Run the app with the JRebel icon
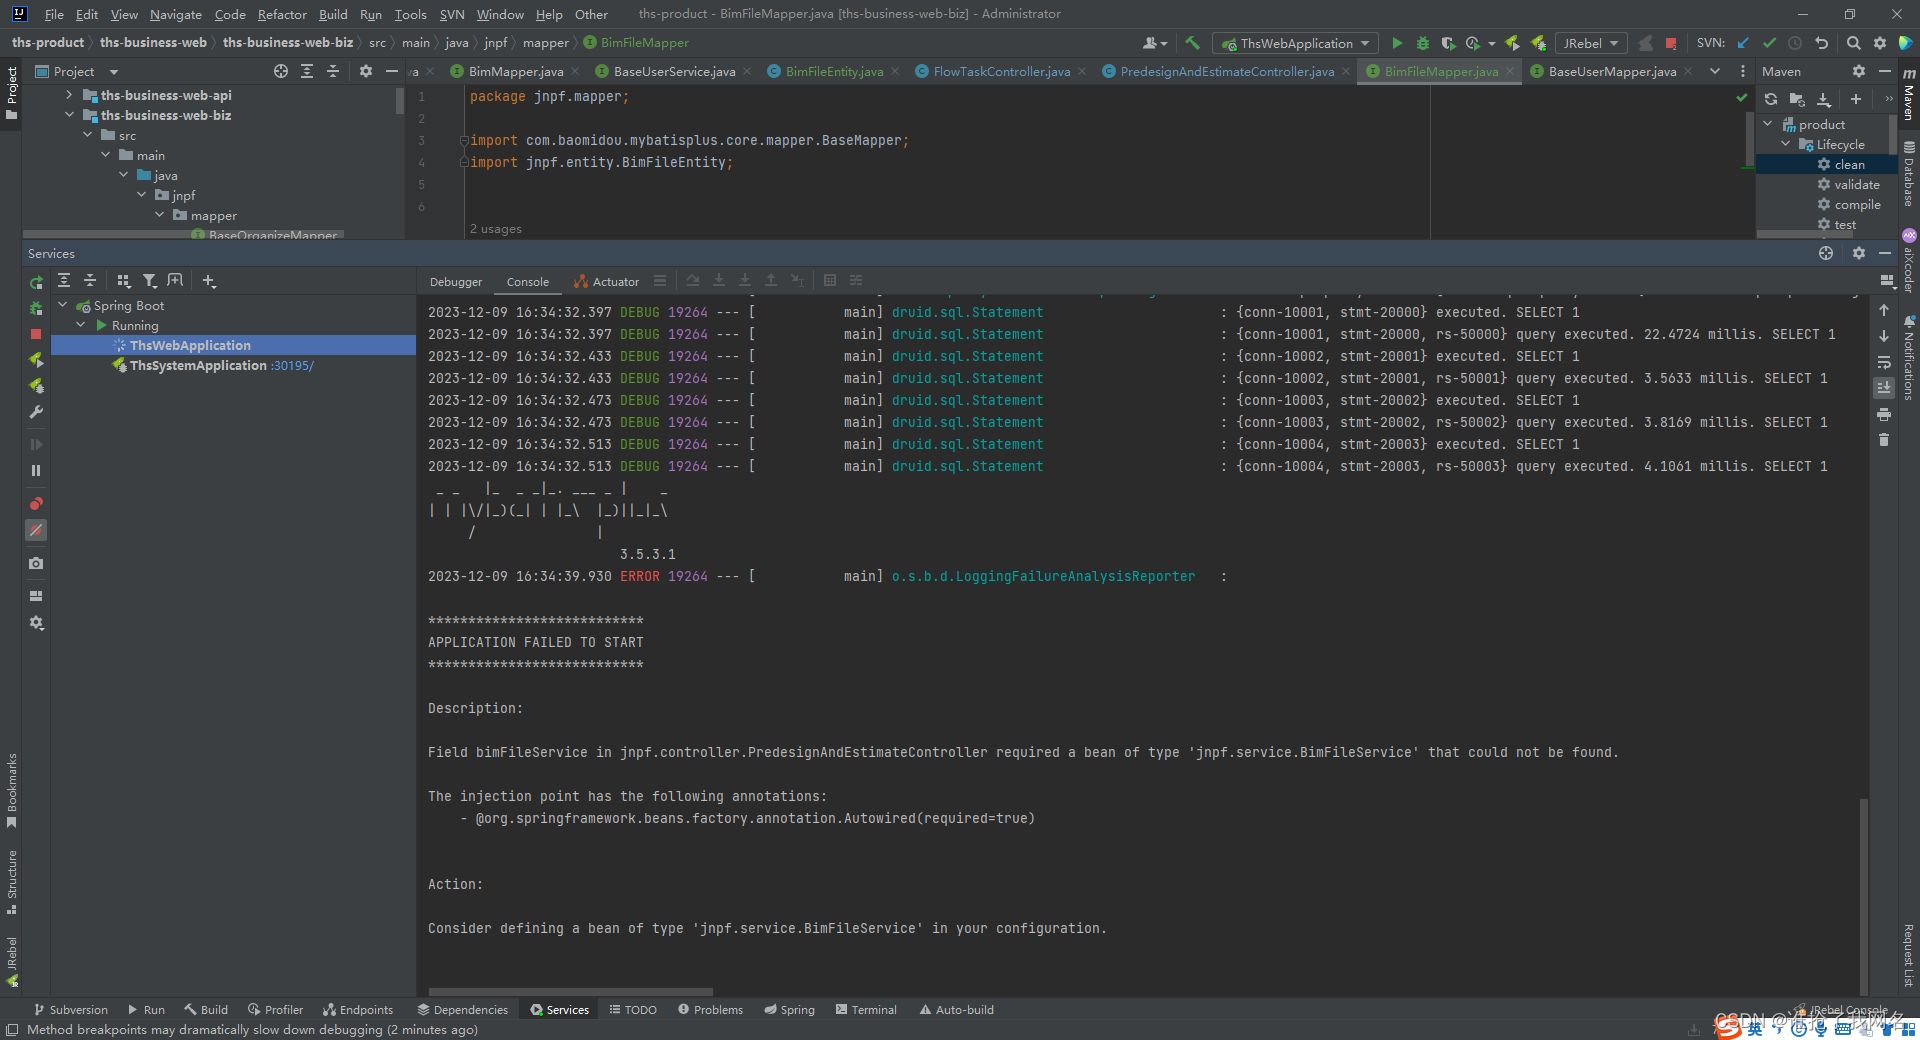 point(1511,43)
